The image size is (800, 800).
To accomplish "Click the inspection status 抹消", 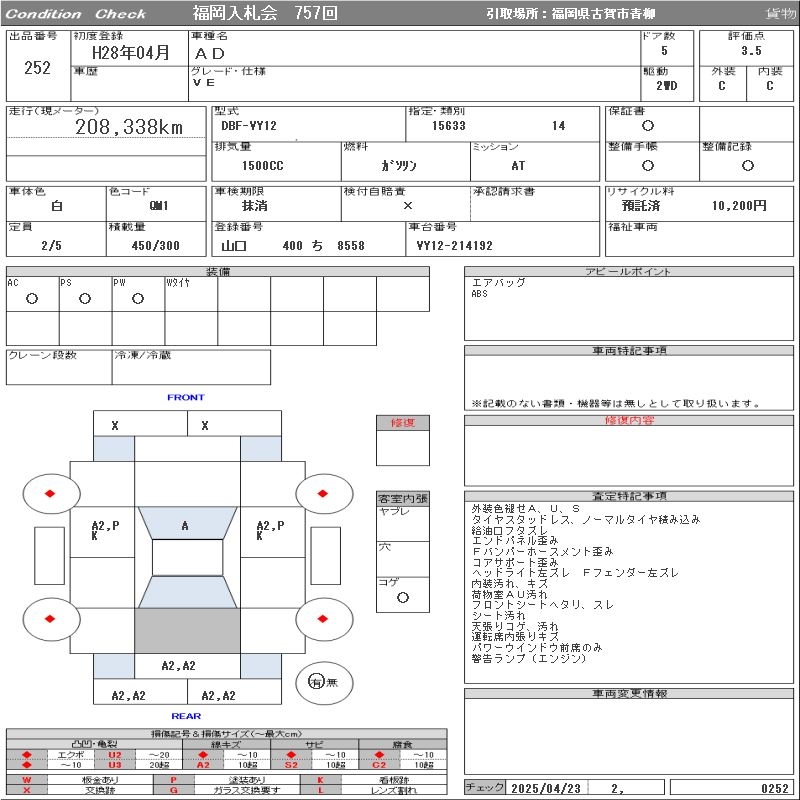I will (255, 206).
